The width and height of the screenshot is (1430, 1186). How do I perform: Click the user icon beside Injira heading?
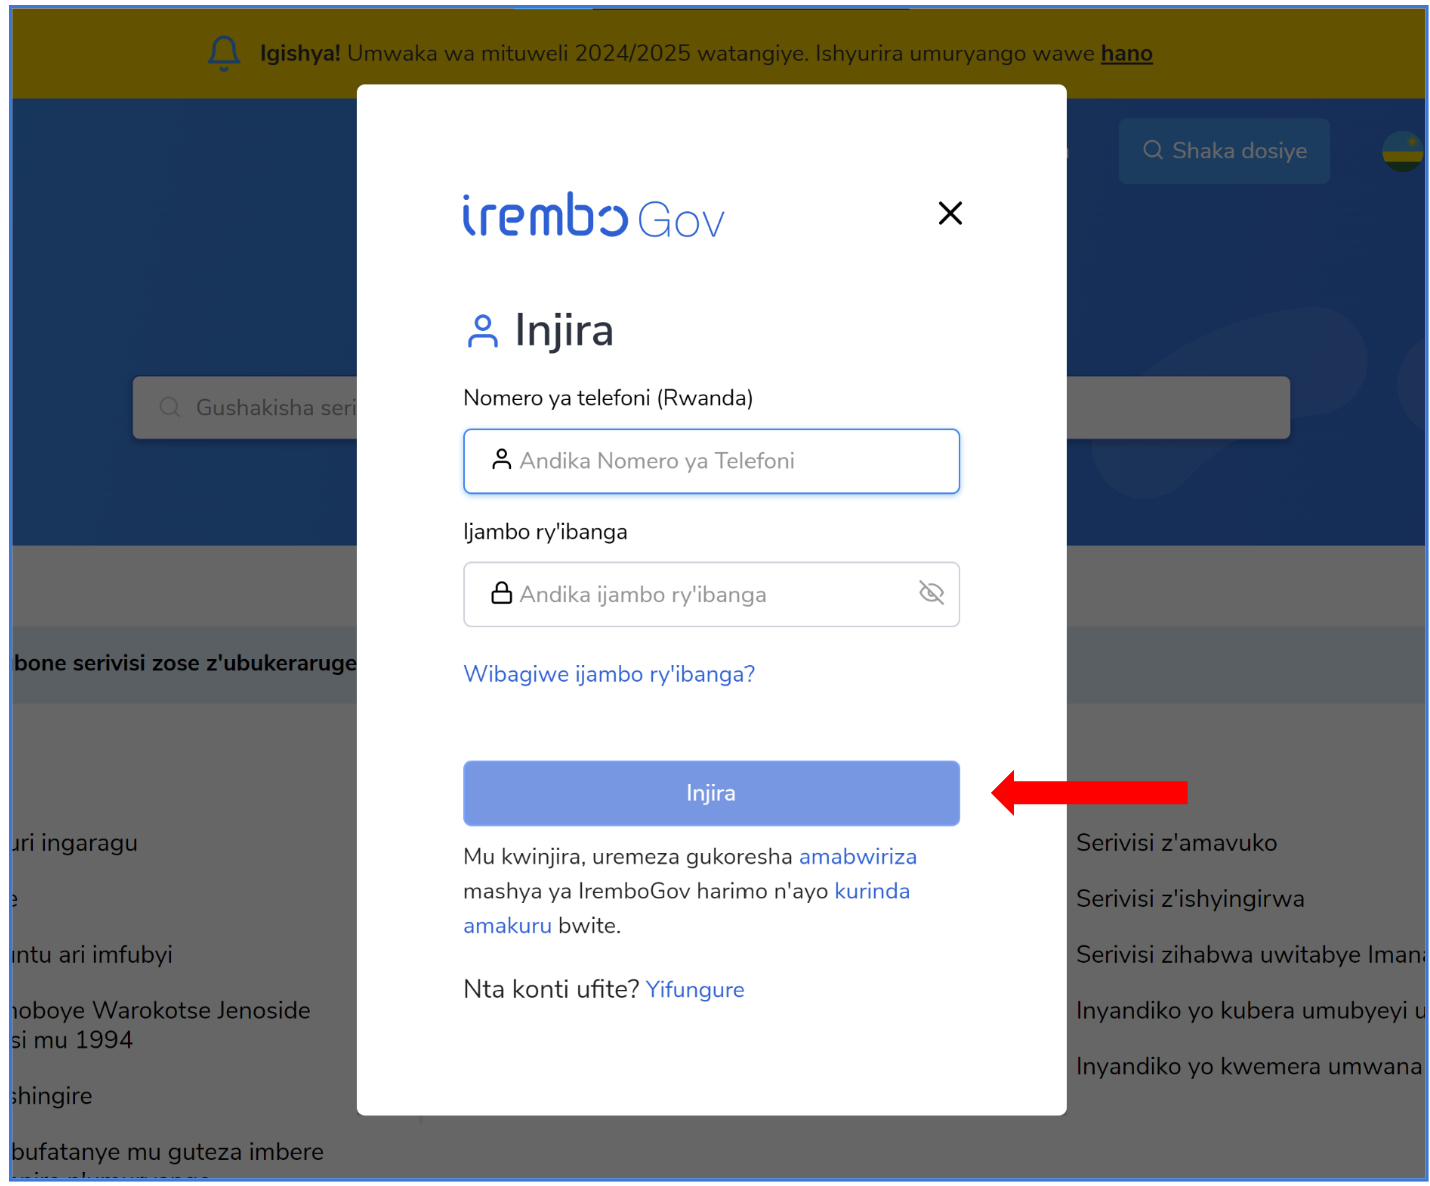pyautogui.click(x=482, y=331)
